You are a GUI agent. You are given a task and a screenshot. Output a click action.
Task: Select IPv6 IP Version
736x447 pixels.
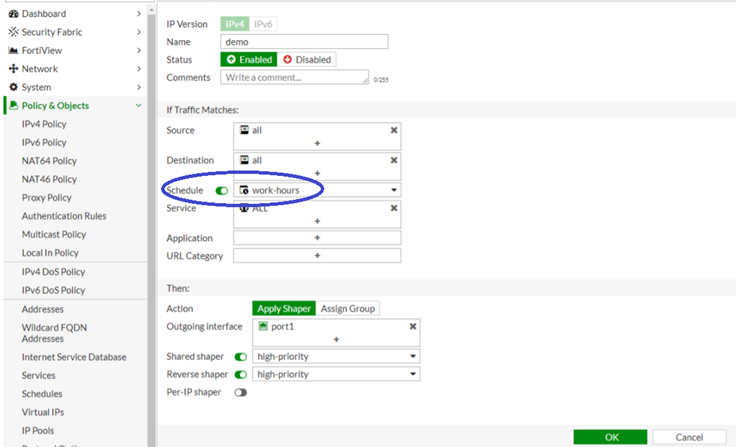click(263, 24)
